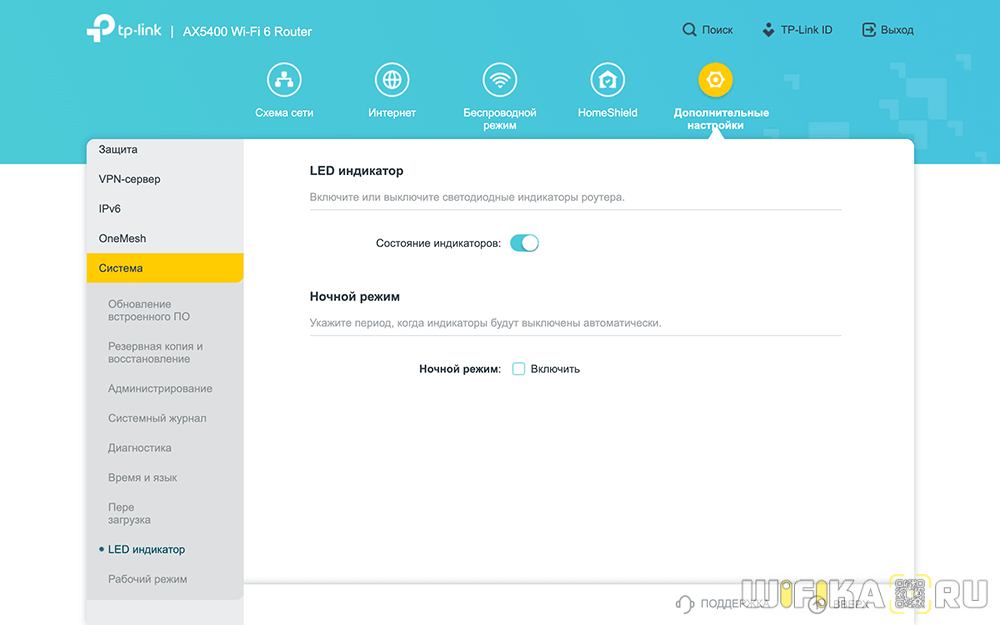
Task: Go to Обновление встроенного ПО
Action: [149, 310]
